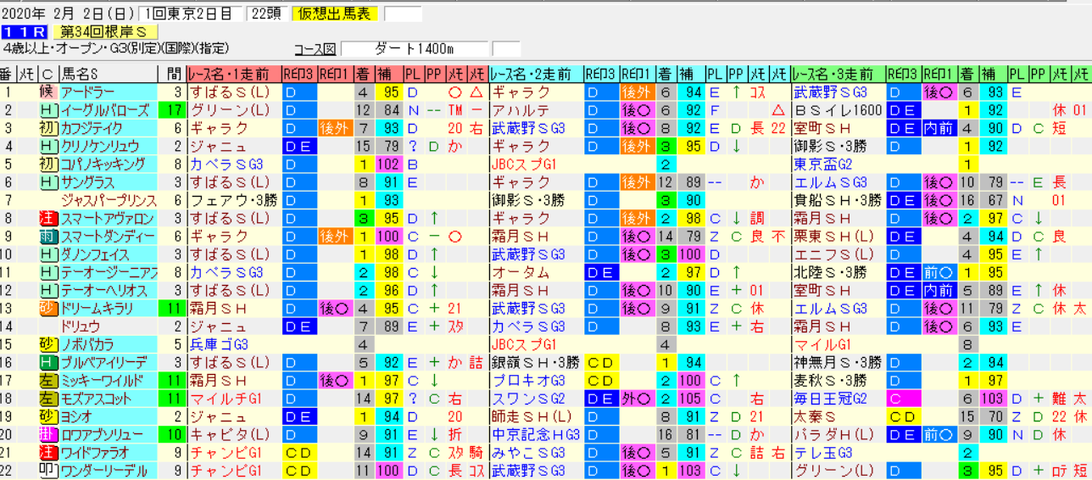The height and width of the screenshot is (480, 1092).
Task: Select the 初 badge beside コパノキッキング
Action: (x=47, y=164)
